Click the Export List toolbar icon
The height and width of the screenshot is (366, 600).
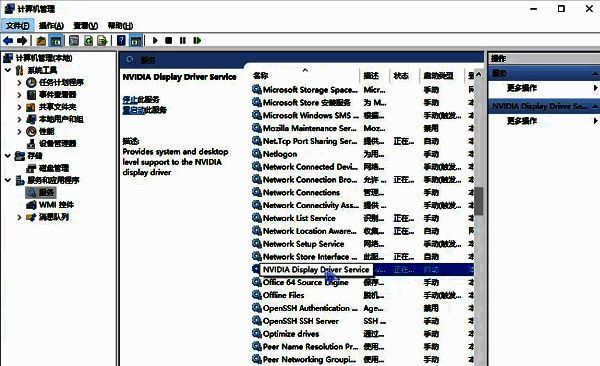click(102, 40)
